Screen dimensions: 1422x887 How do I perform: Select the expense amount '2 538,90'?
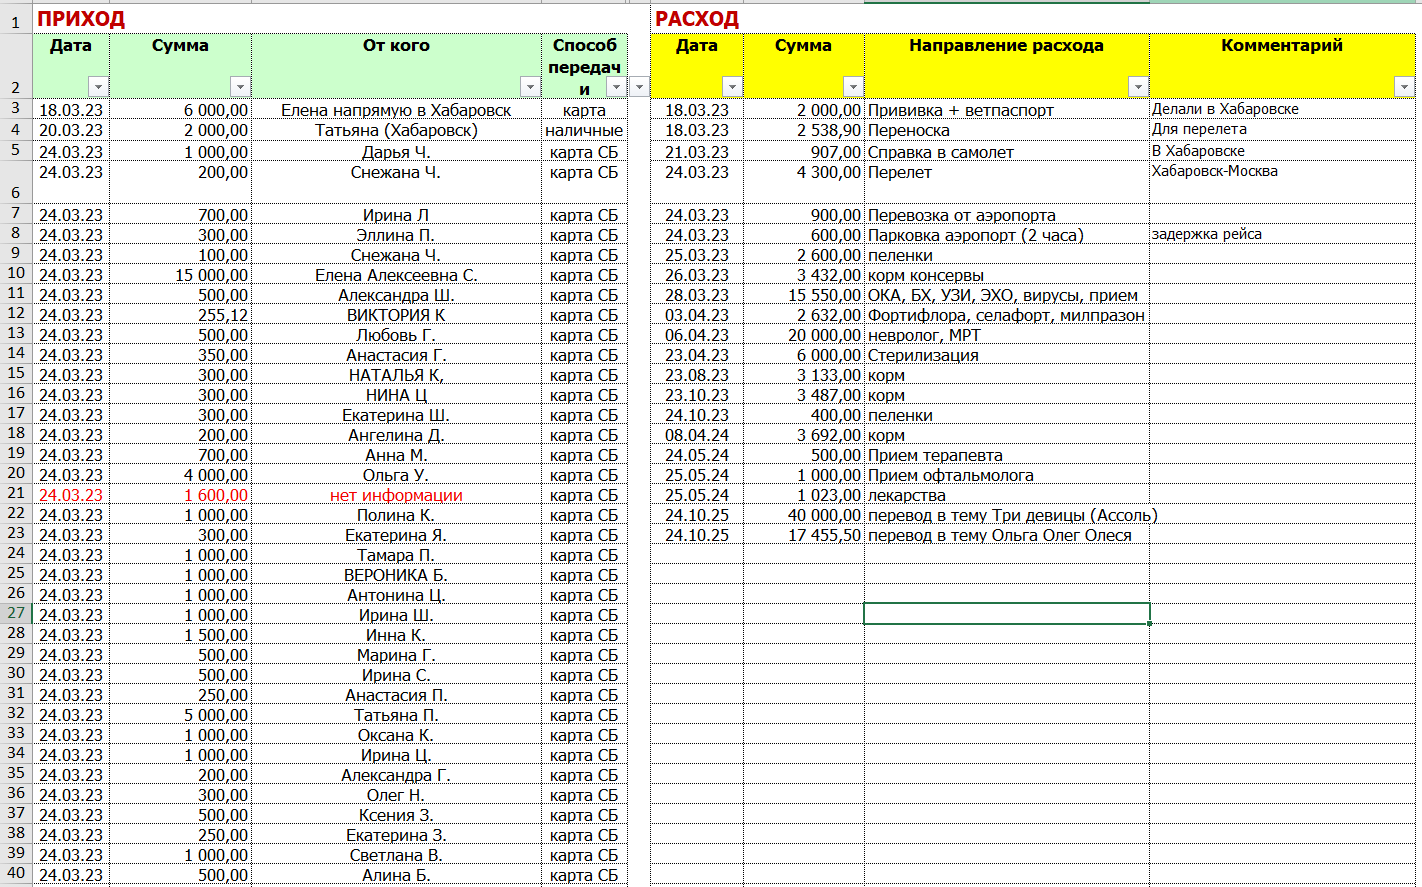[804, 130]
